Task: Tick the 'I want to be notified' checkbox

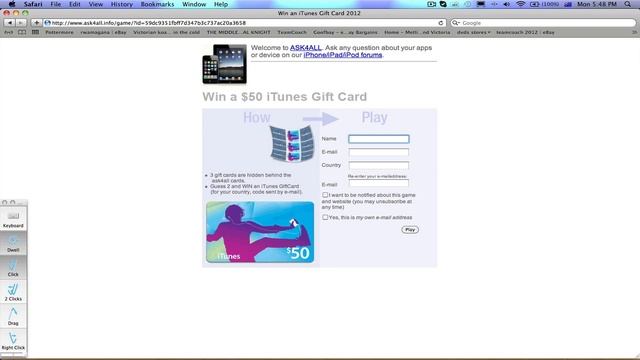Action: click(325, 195)
